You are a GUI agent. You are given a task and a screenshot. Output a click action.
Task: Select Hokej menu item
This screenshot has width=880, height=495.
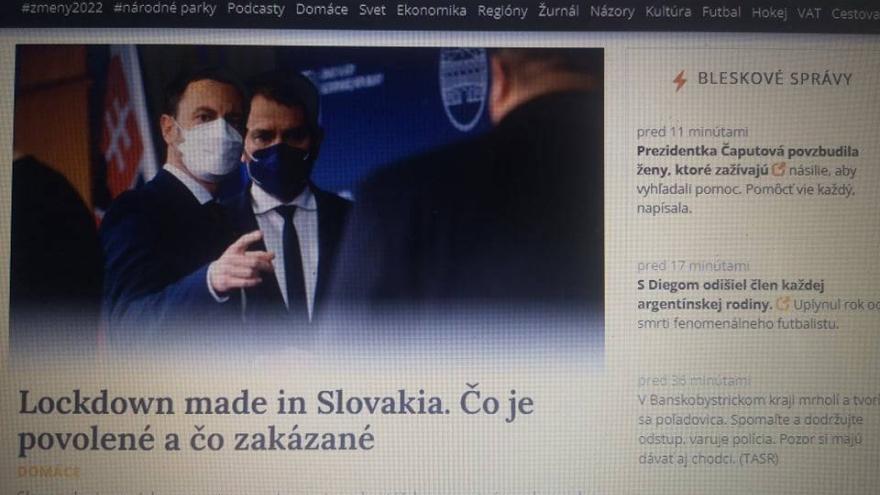pos(769,12)
